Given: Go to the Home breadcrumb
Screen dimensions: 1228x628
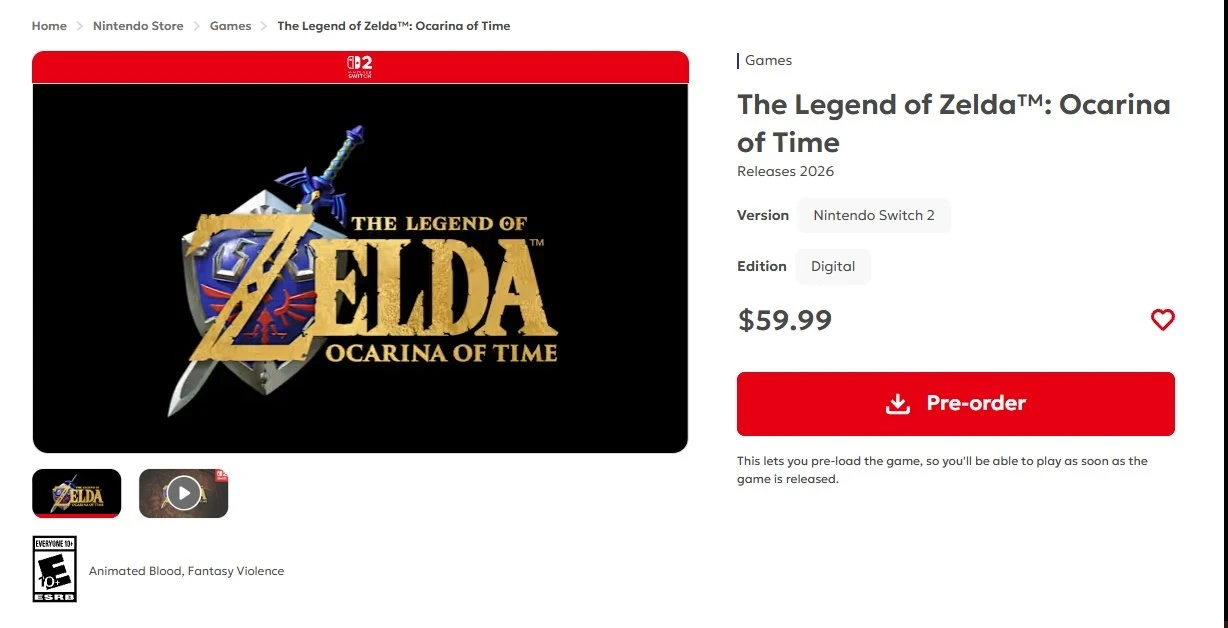Looking at the screenshot, I should [49, 26].
